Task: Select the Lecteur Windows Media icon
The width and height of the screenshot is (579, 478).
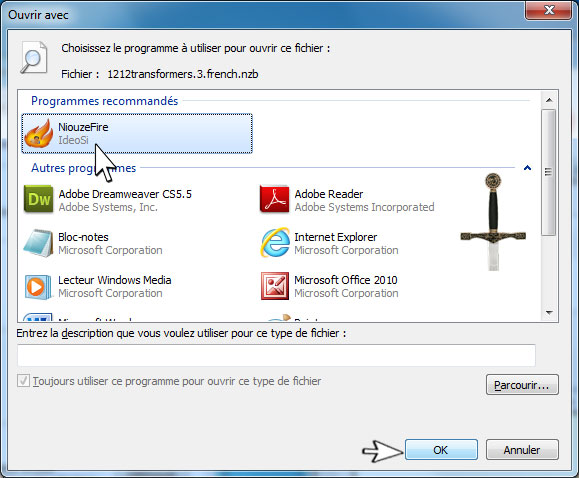Action: coord(38,286)
